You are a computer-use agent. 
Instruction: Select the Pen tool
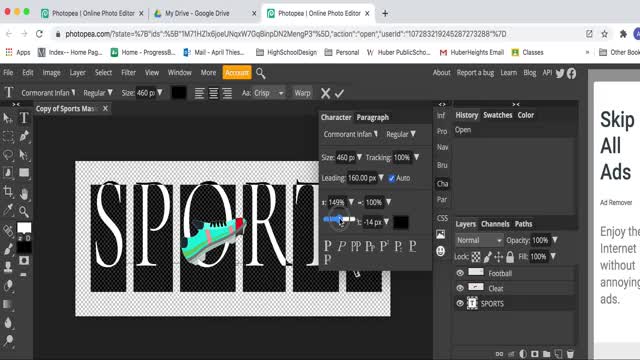24,136
